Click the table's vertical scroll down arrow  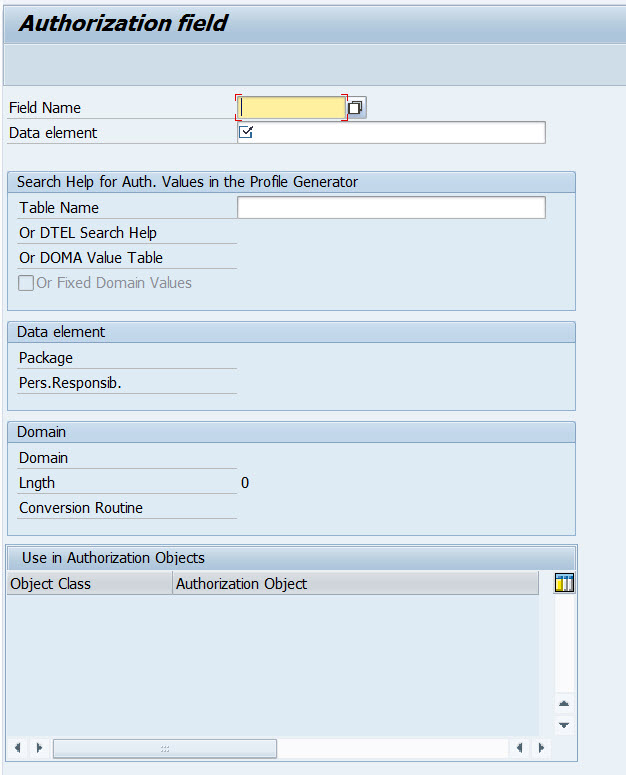coord(564,725)
